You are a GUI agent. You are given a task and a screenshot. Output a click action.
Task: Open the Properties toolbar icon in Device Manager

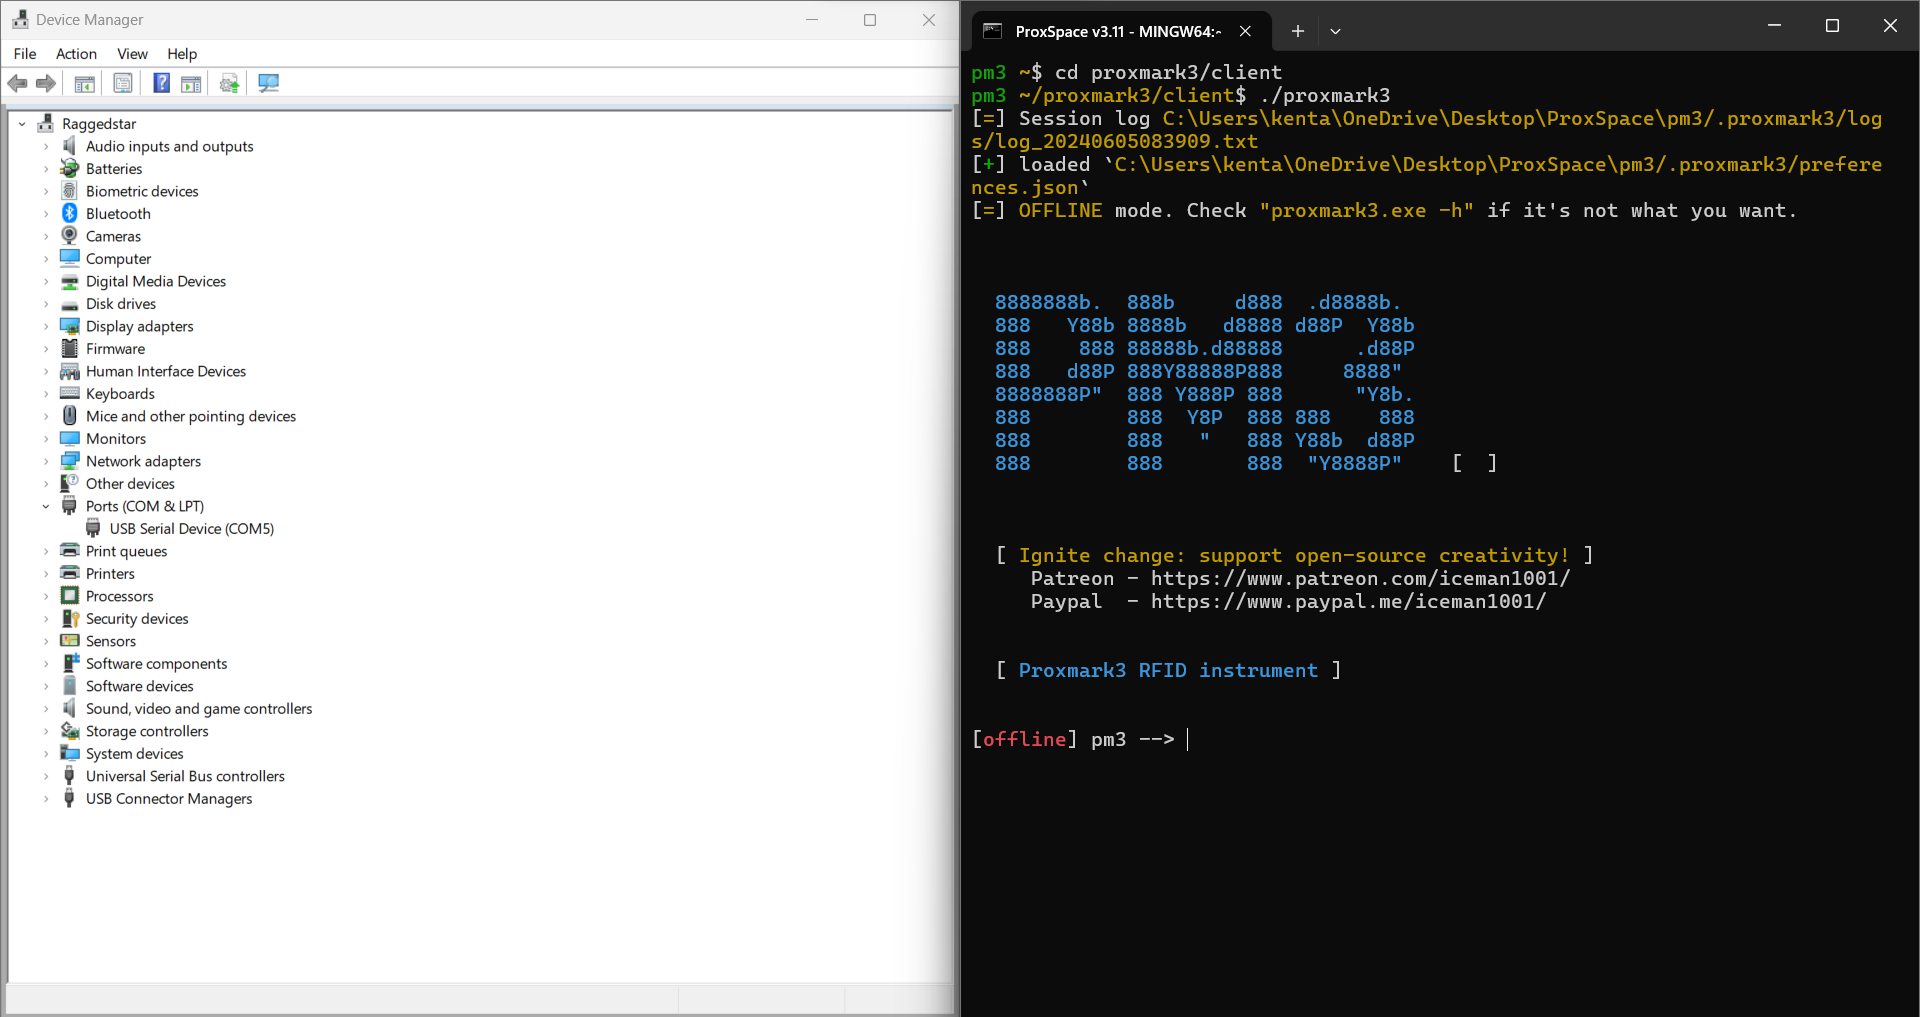click(123, 83)
